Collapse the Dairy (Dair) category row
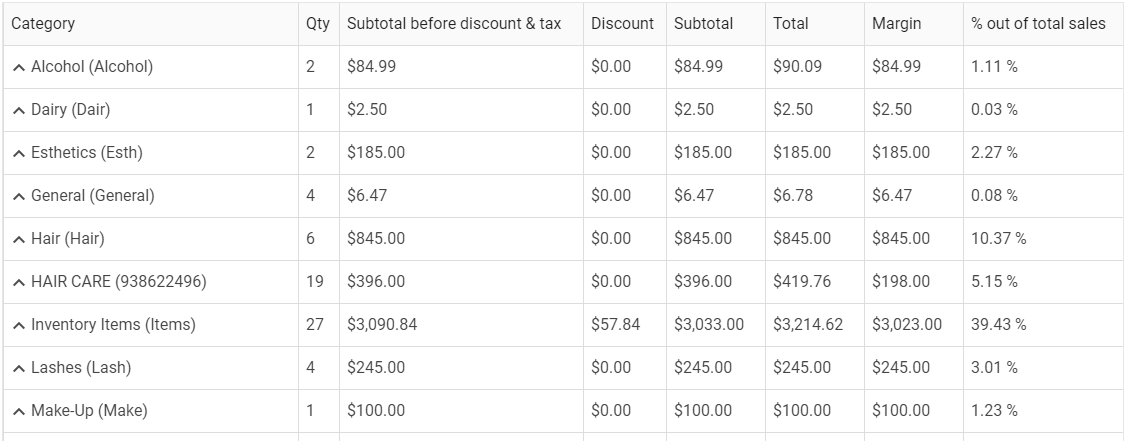The image size is (1127, 441). [19, 110]
